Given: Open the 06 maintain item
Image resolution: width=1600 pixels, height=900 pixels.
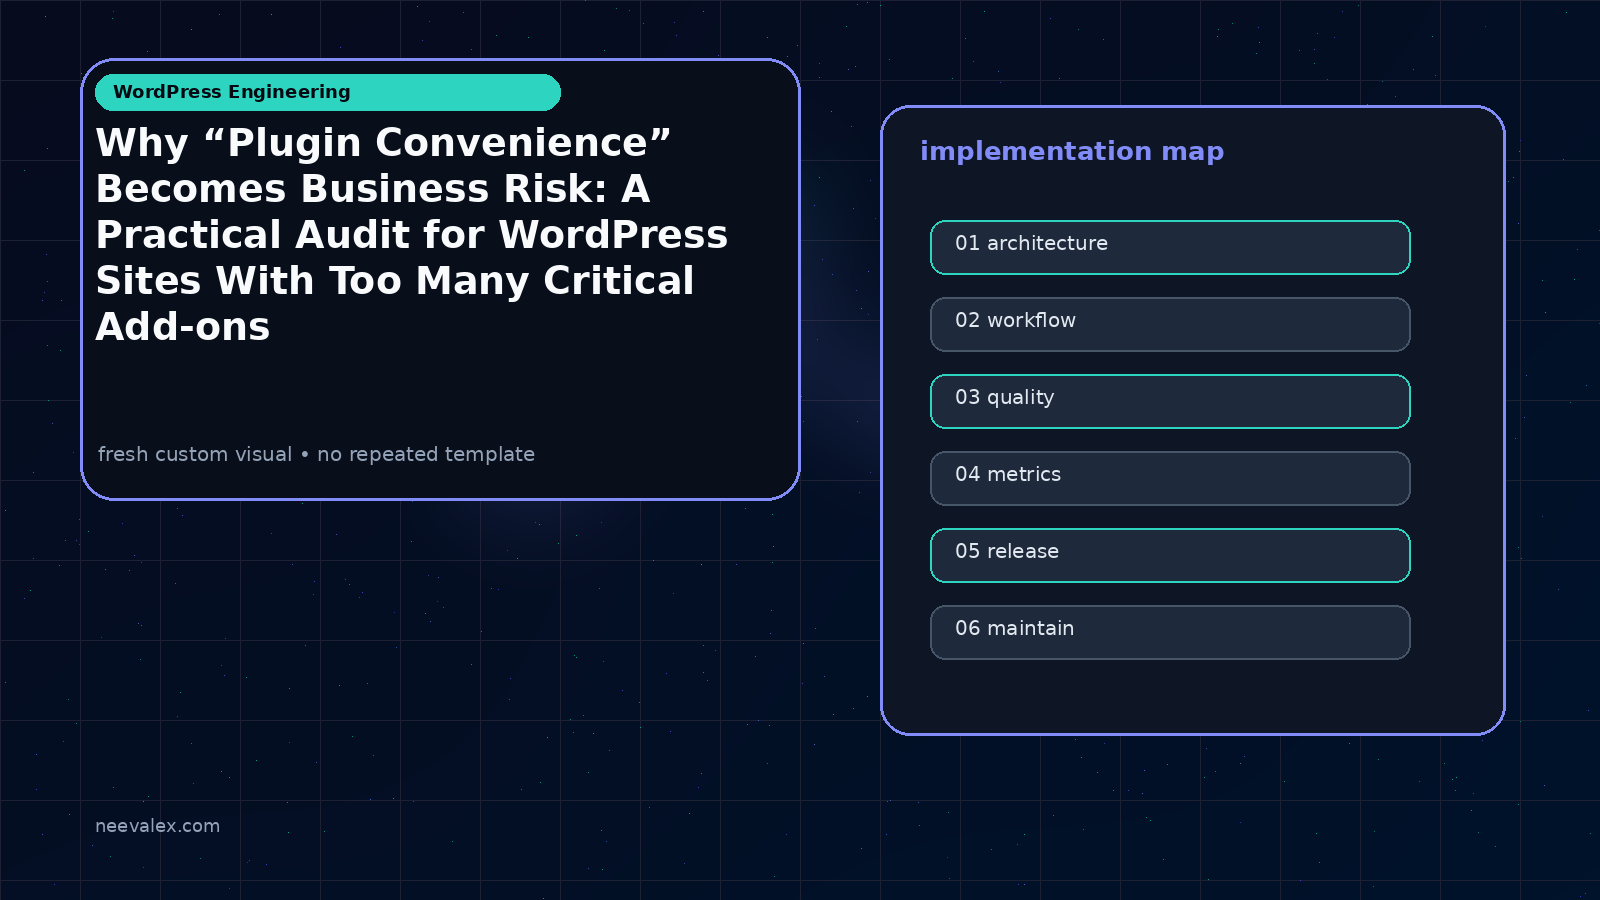Looking at the screenshot, I should coord(1170,632).
